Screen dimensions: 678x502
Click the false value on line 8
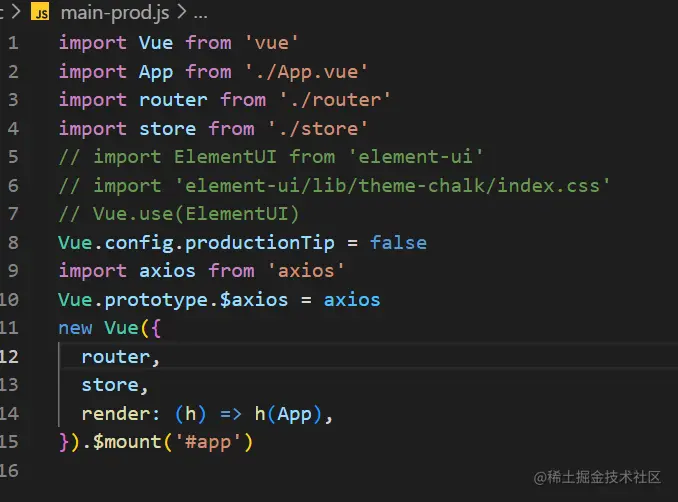point(398,243)
